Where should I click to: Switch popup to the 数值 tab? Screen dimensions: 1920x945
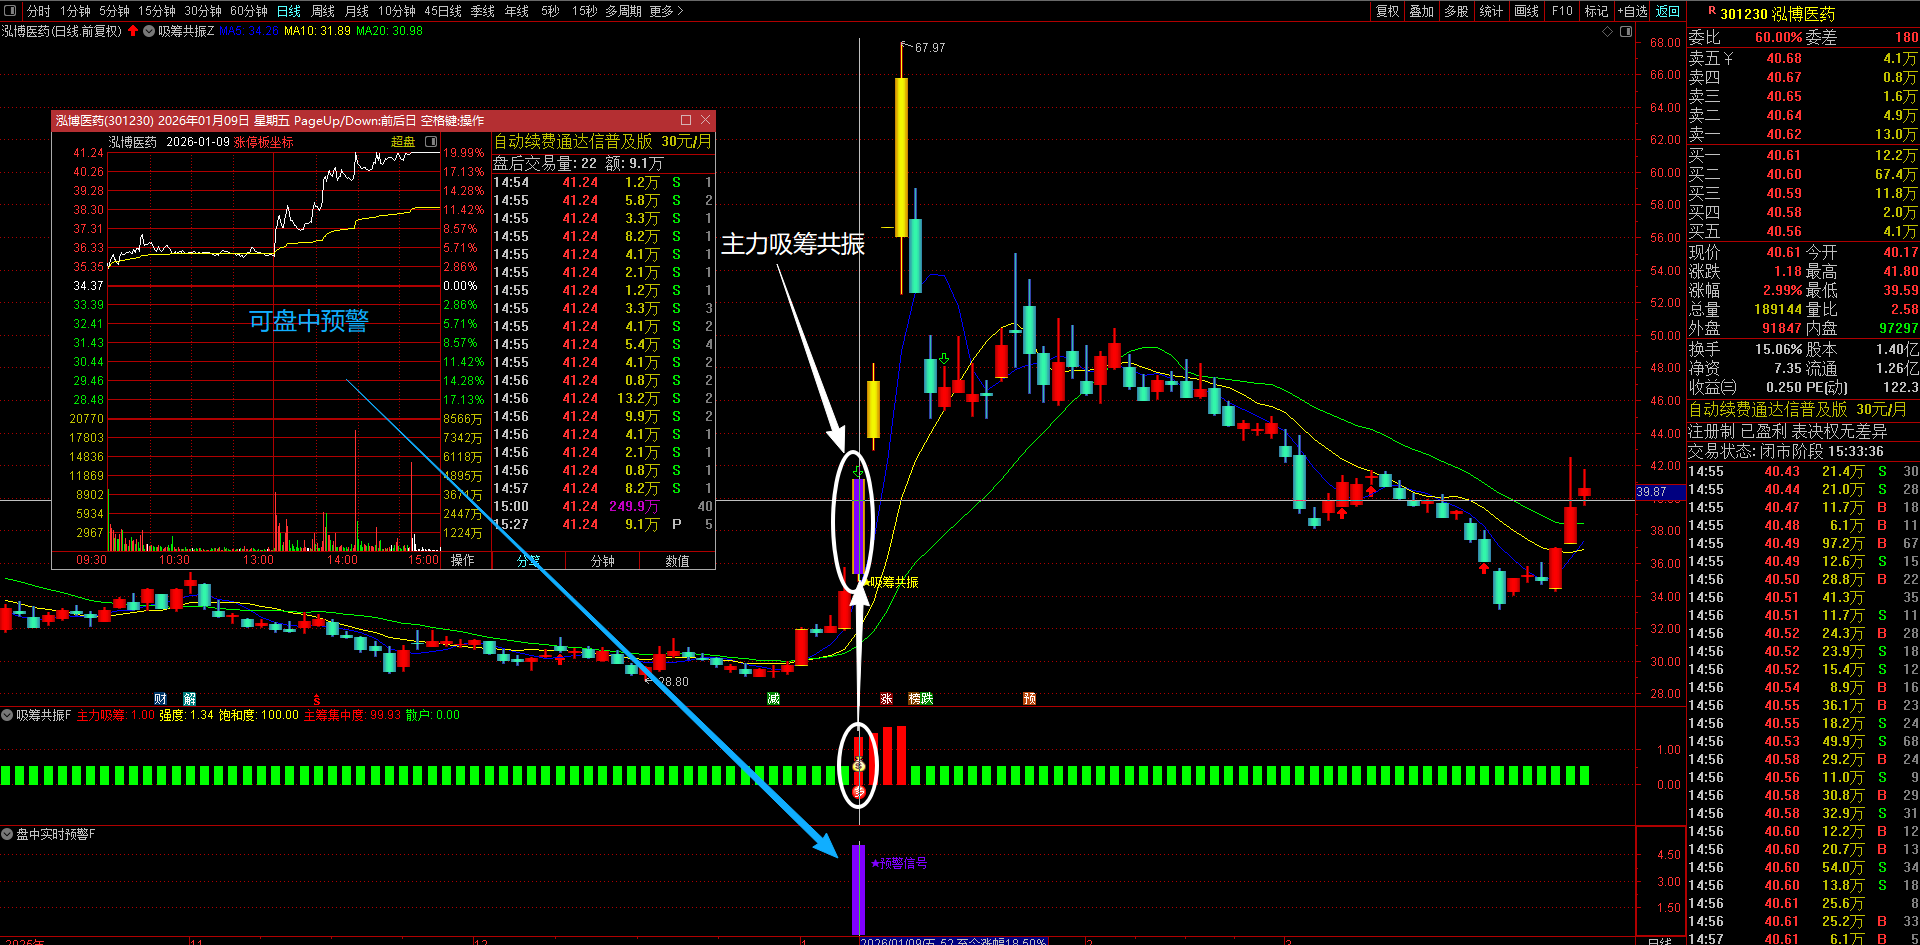click(677, 561)
